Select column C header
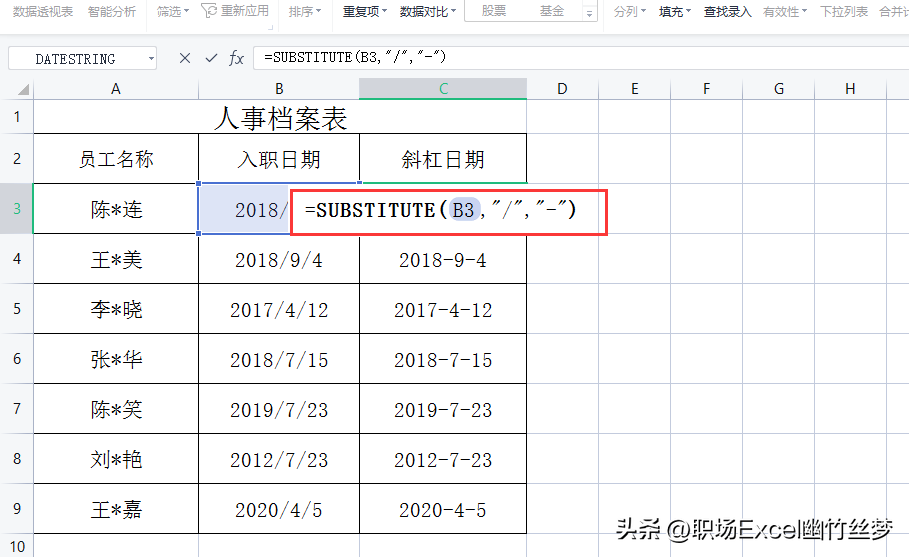This screenshot has width=909, height=557. pos(443,89)
